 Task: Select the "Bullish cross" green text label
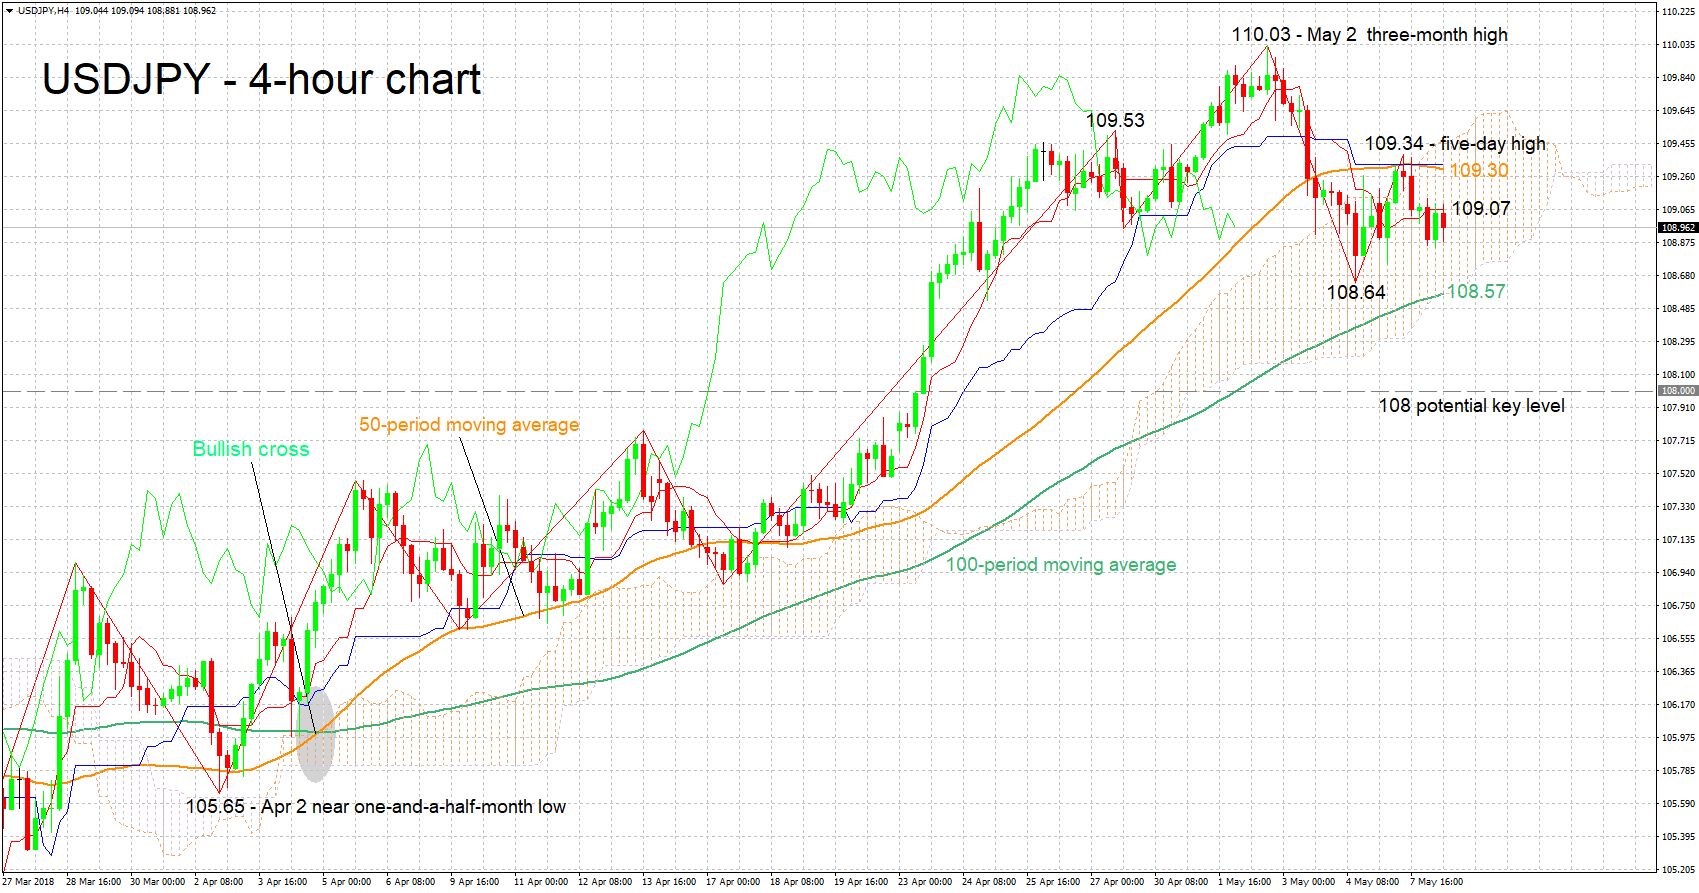coord(251,450)
